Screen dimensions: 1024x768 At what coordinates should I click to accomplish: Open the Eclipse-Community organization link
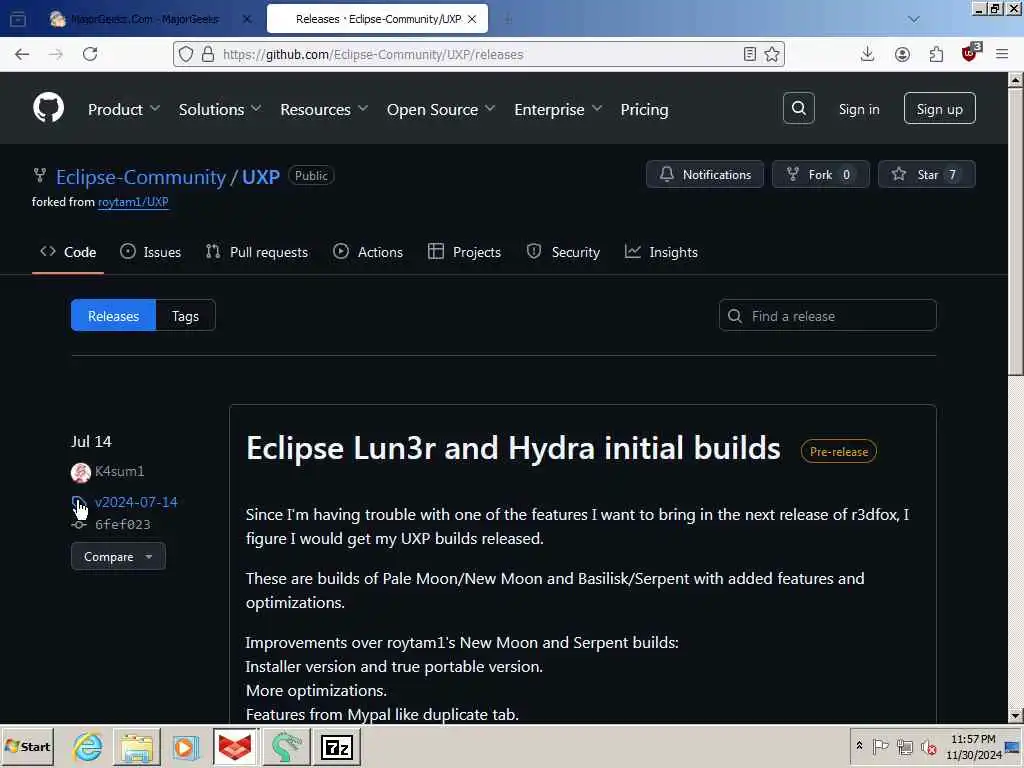click(x=140, y=177)
